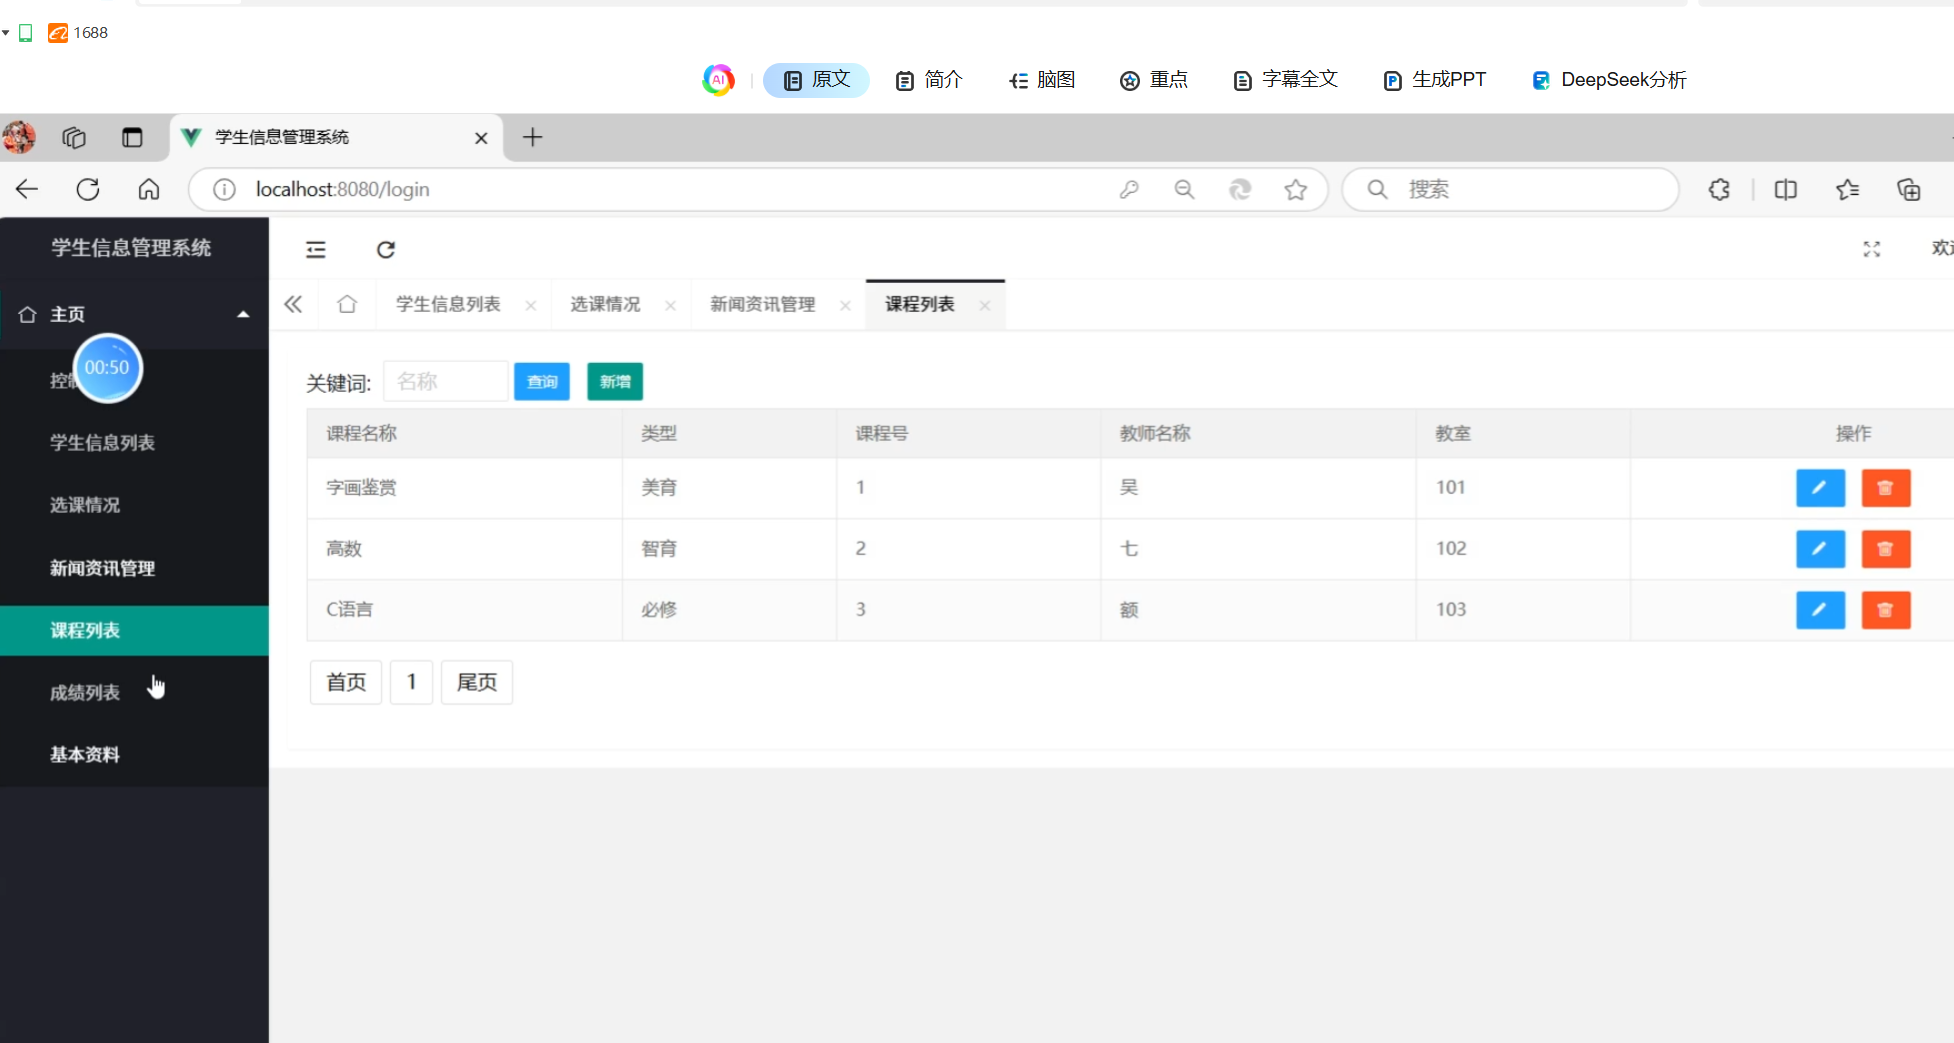This screenshot has height=1043, width=1954.
Task: Open 成绩列表 in the sidebar
Action: [85, 692]
